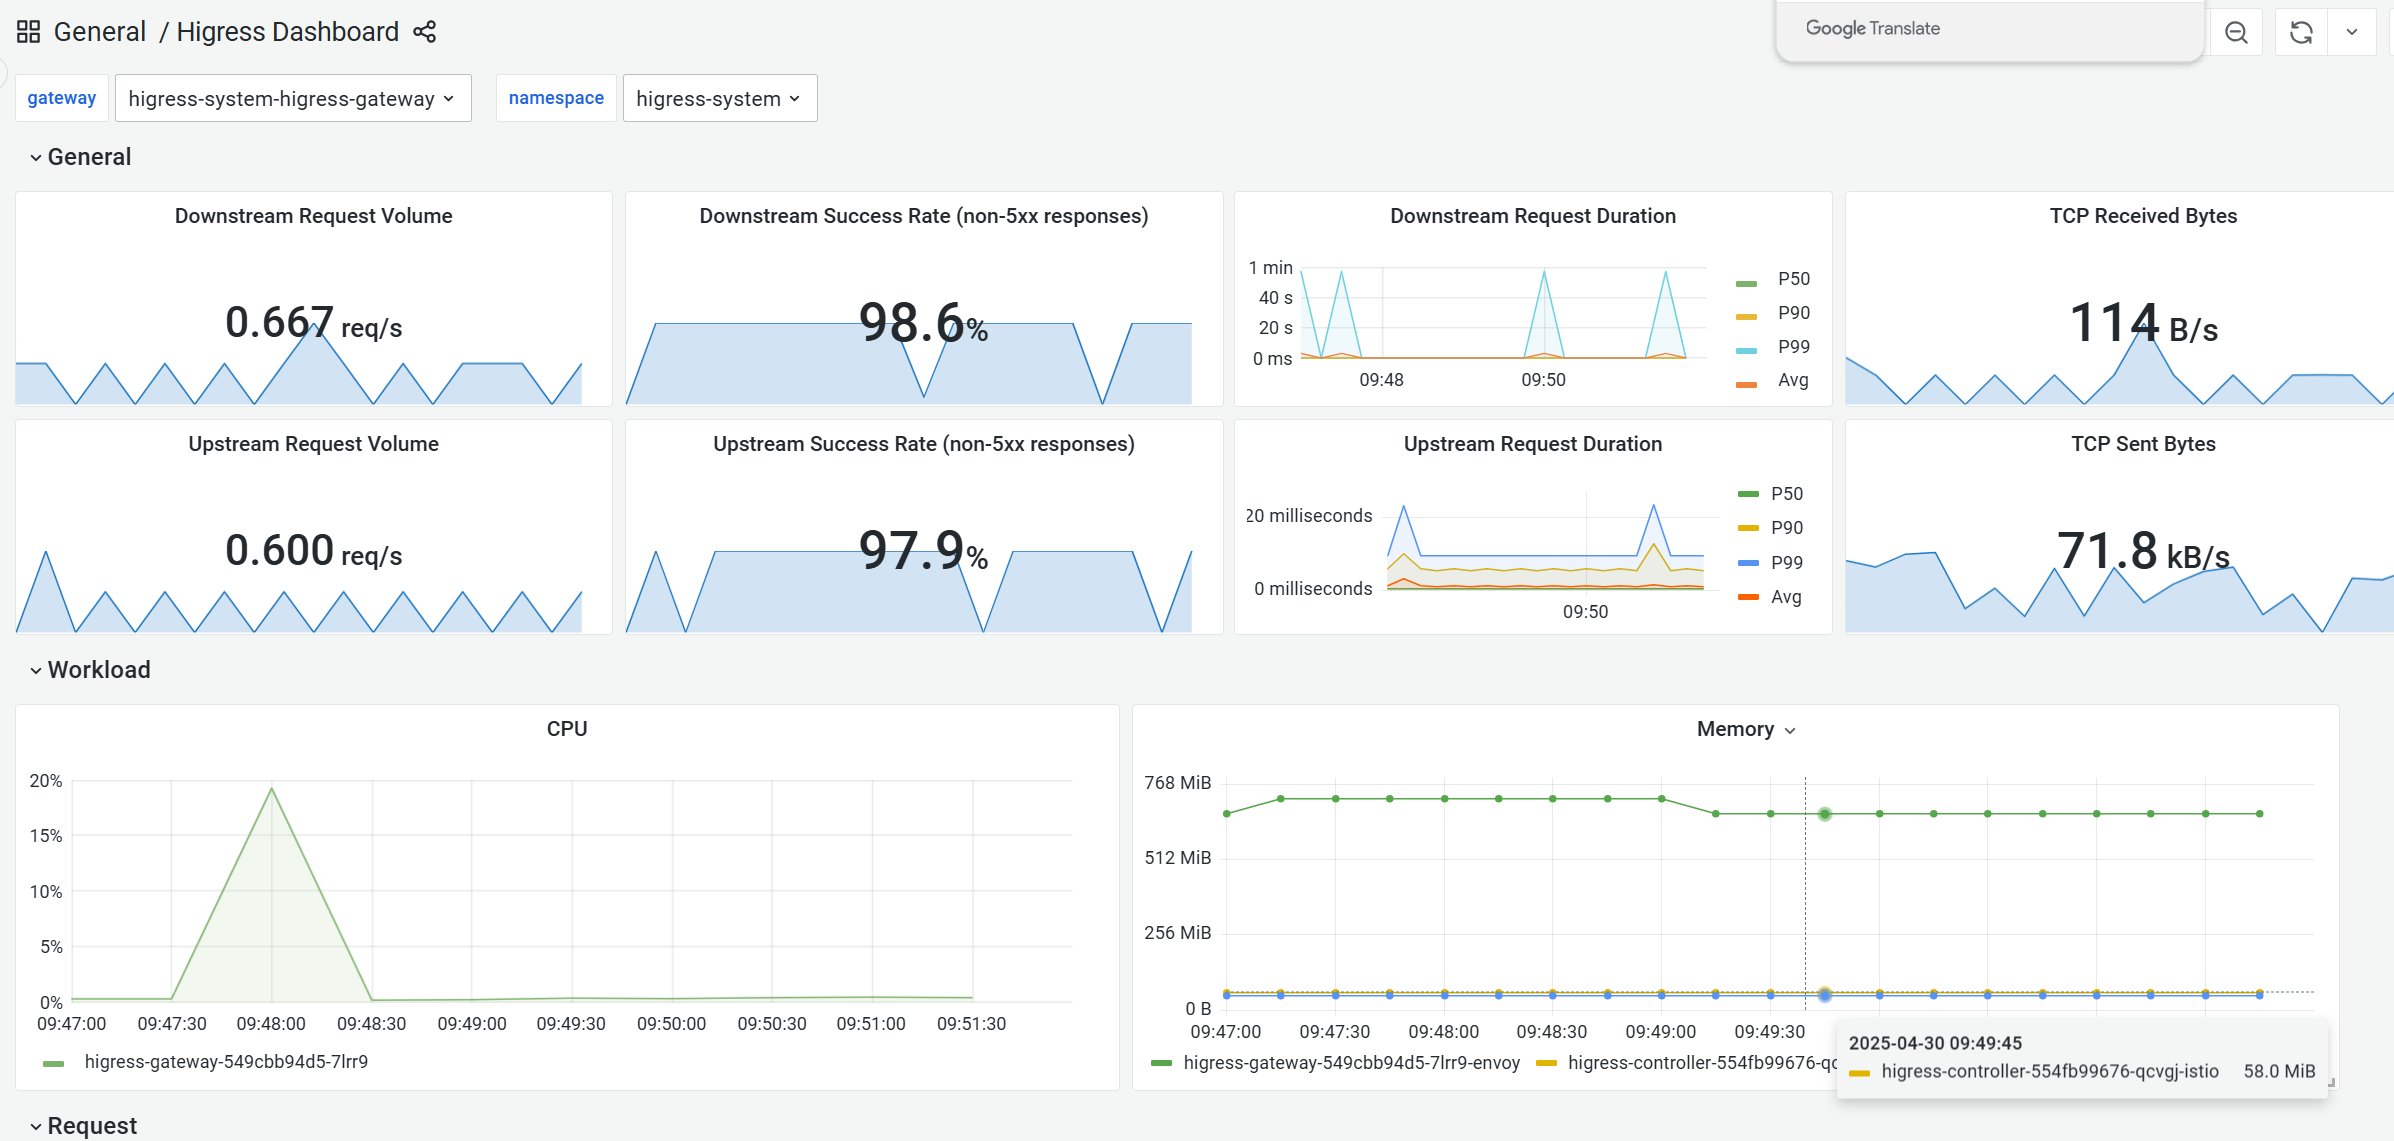Click the CPU panel title

(566, 730)
